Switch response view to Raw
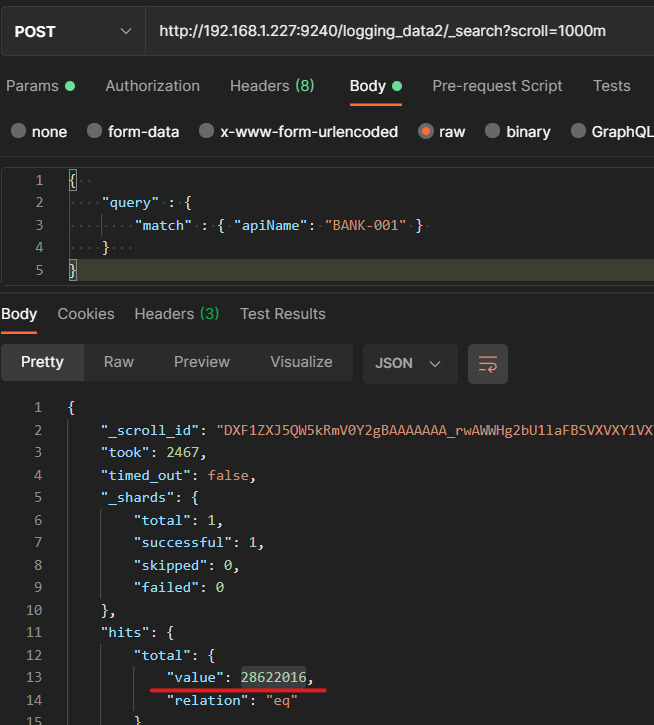 (118, 362)
